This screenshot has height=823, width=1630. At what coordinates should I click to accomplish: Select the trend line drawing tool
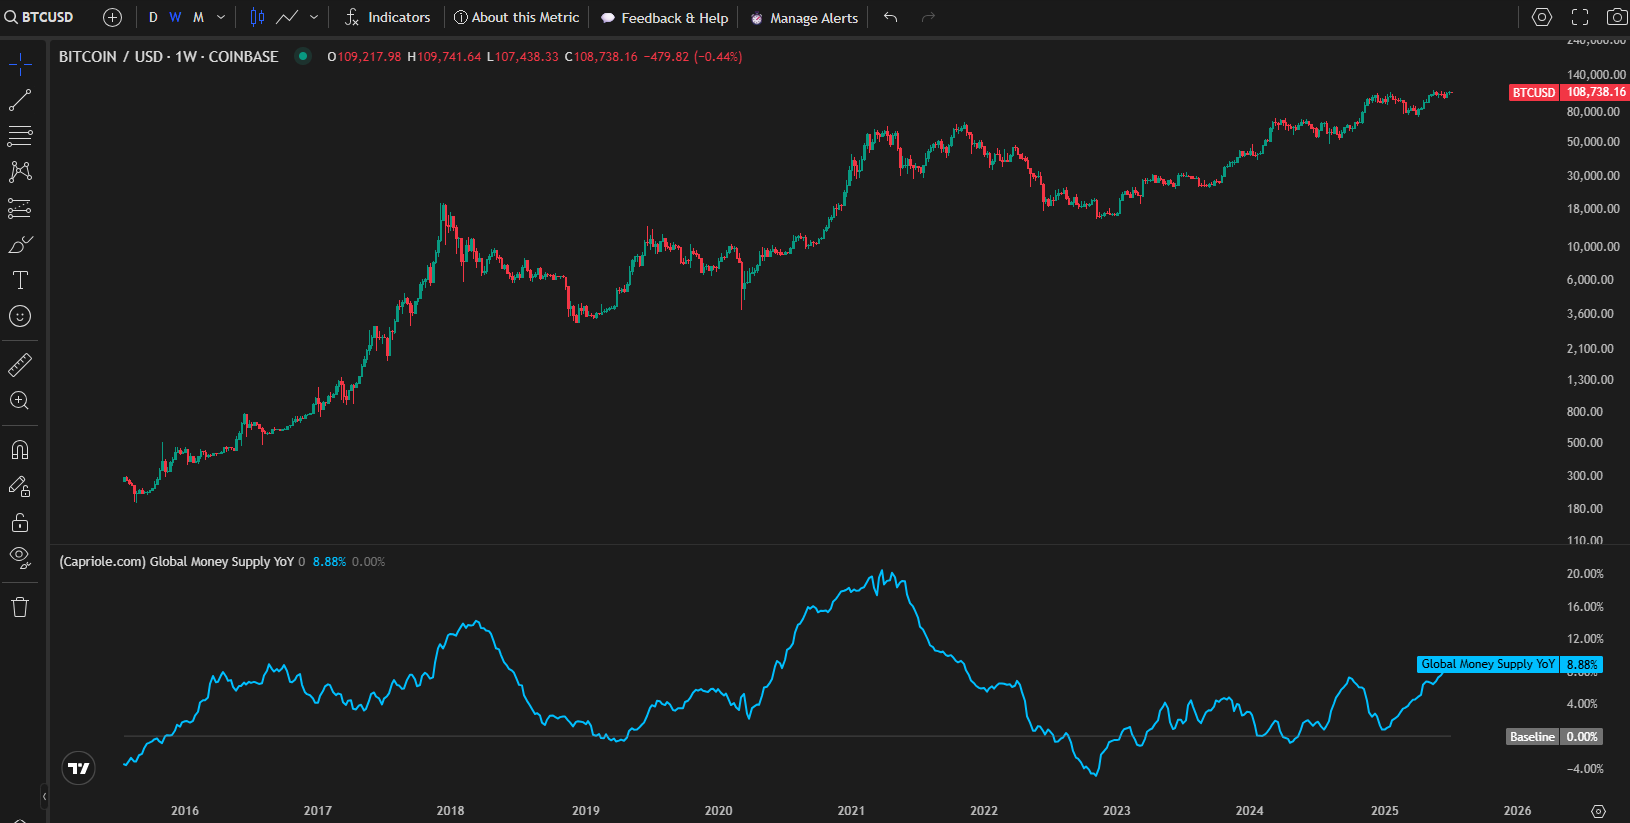click(x=20, y=100)
